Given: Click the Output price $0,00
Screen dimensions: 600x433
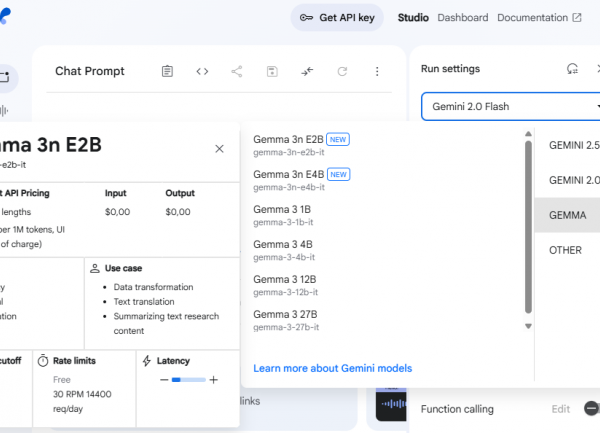Looking at the screenshot, I should [178, 212].
